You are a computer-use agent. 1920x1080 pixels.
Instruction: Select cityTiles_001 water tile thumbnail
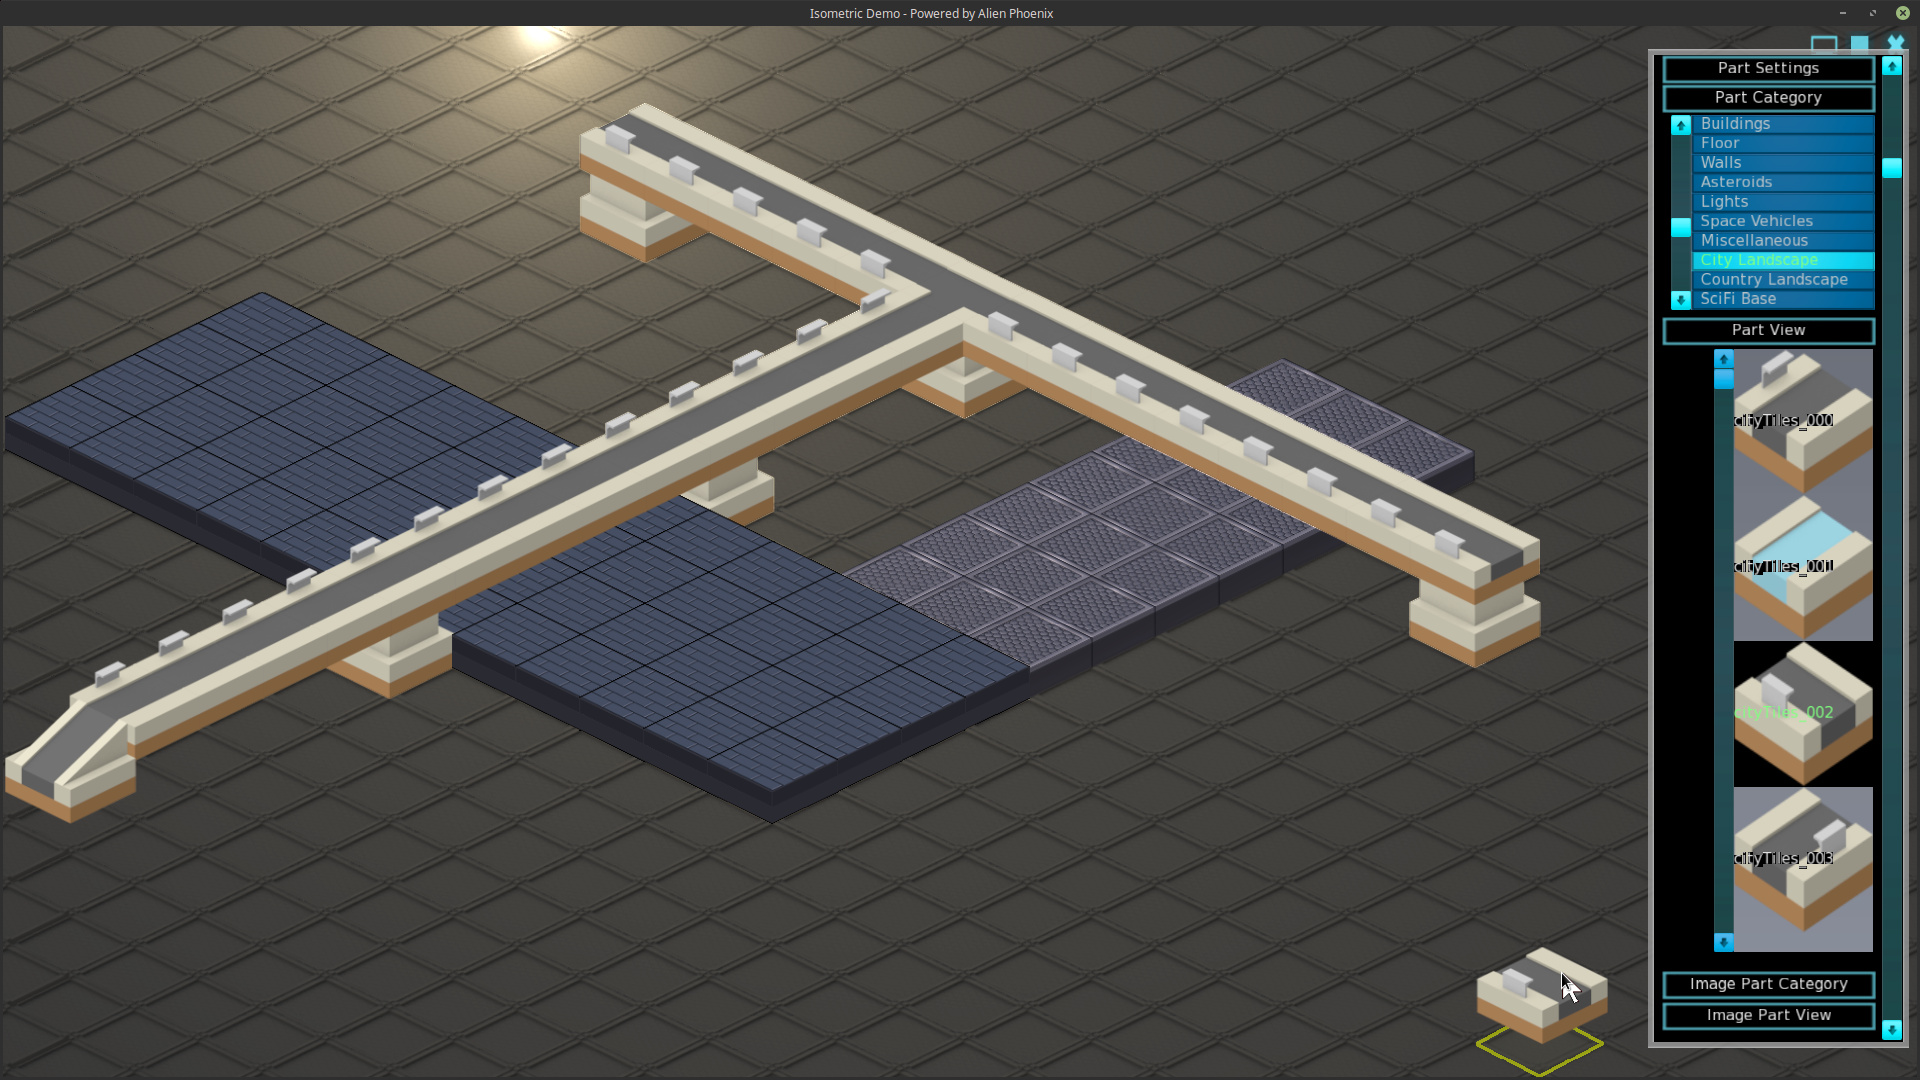tap(1802, 568)
